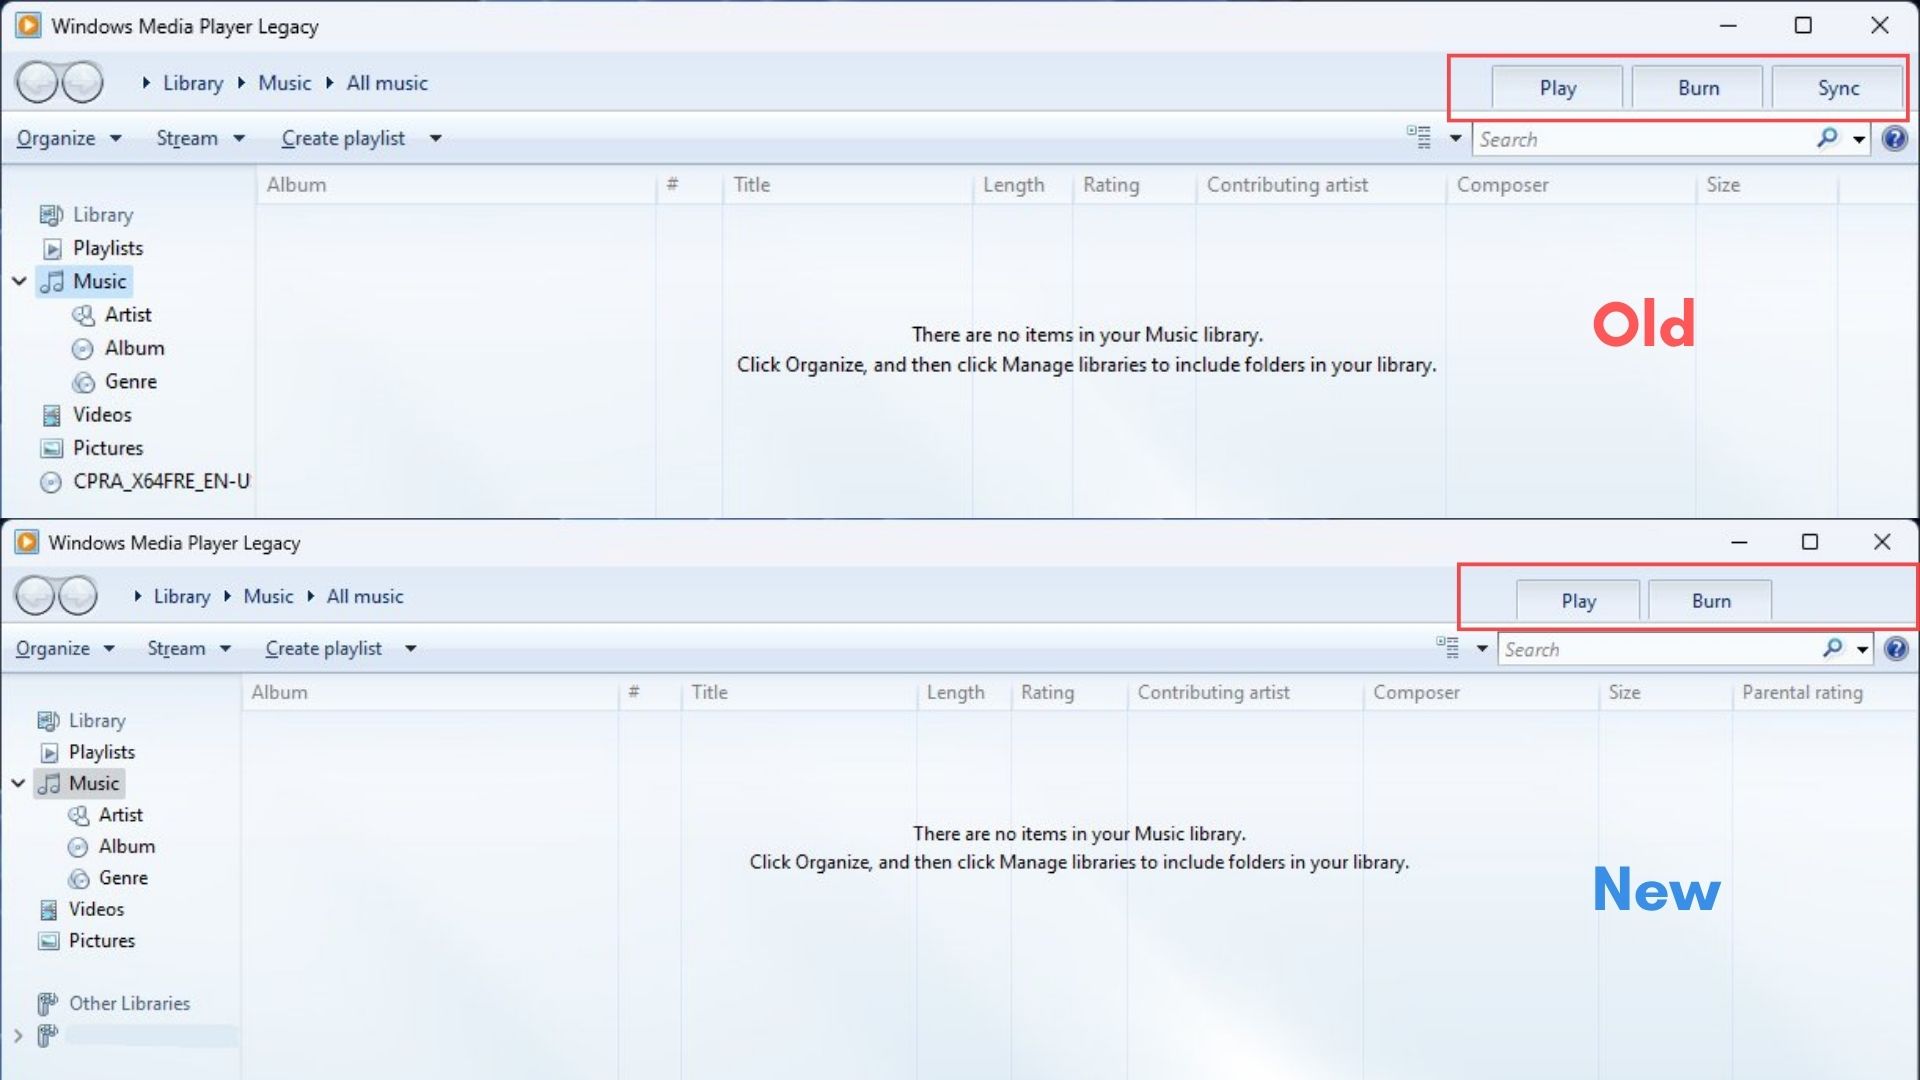Switch to the Sync tab in the top window
Viewport: 1920px width, 1080px height.
point(1838,88)
